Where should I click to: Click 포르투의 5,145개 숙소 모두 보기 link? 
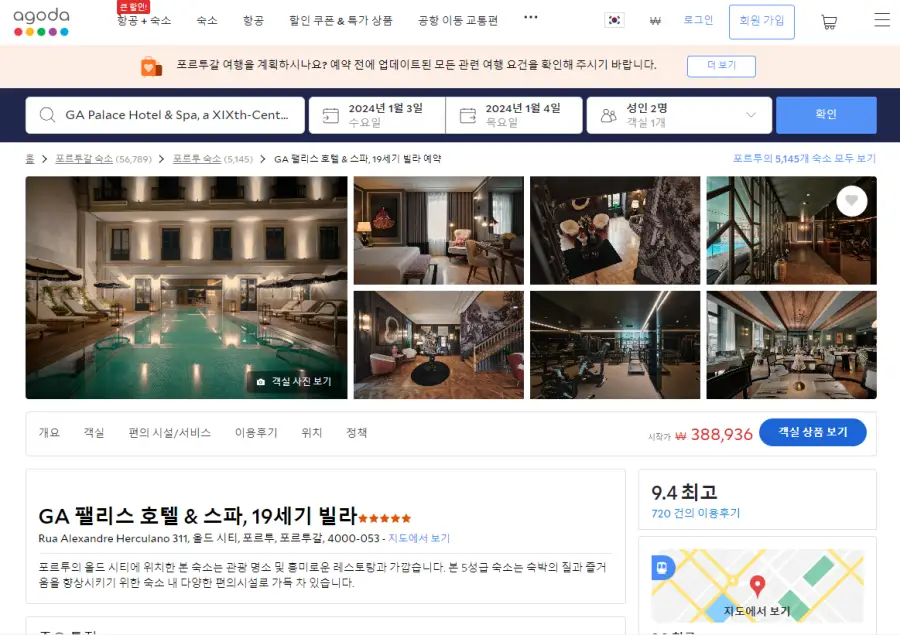tap(805, 158)
